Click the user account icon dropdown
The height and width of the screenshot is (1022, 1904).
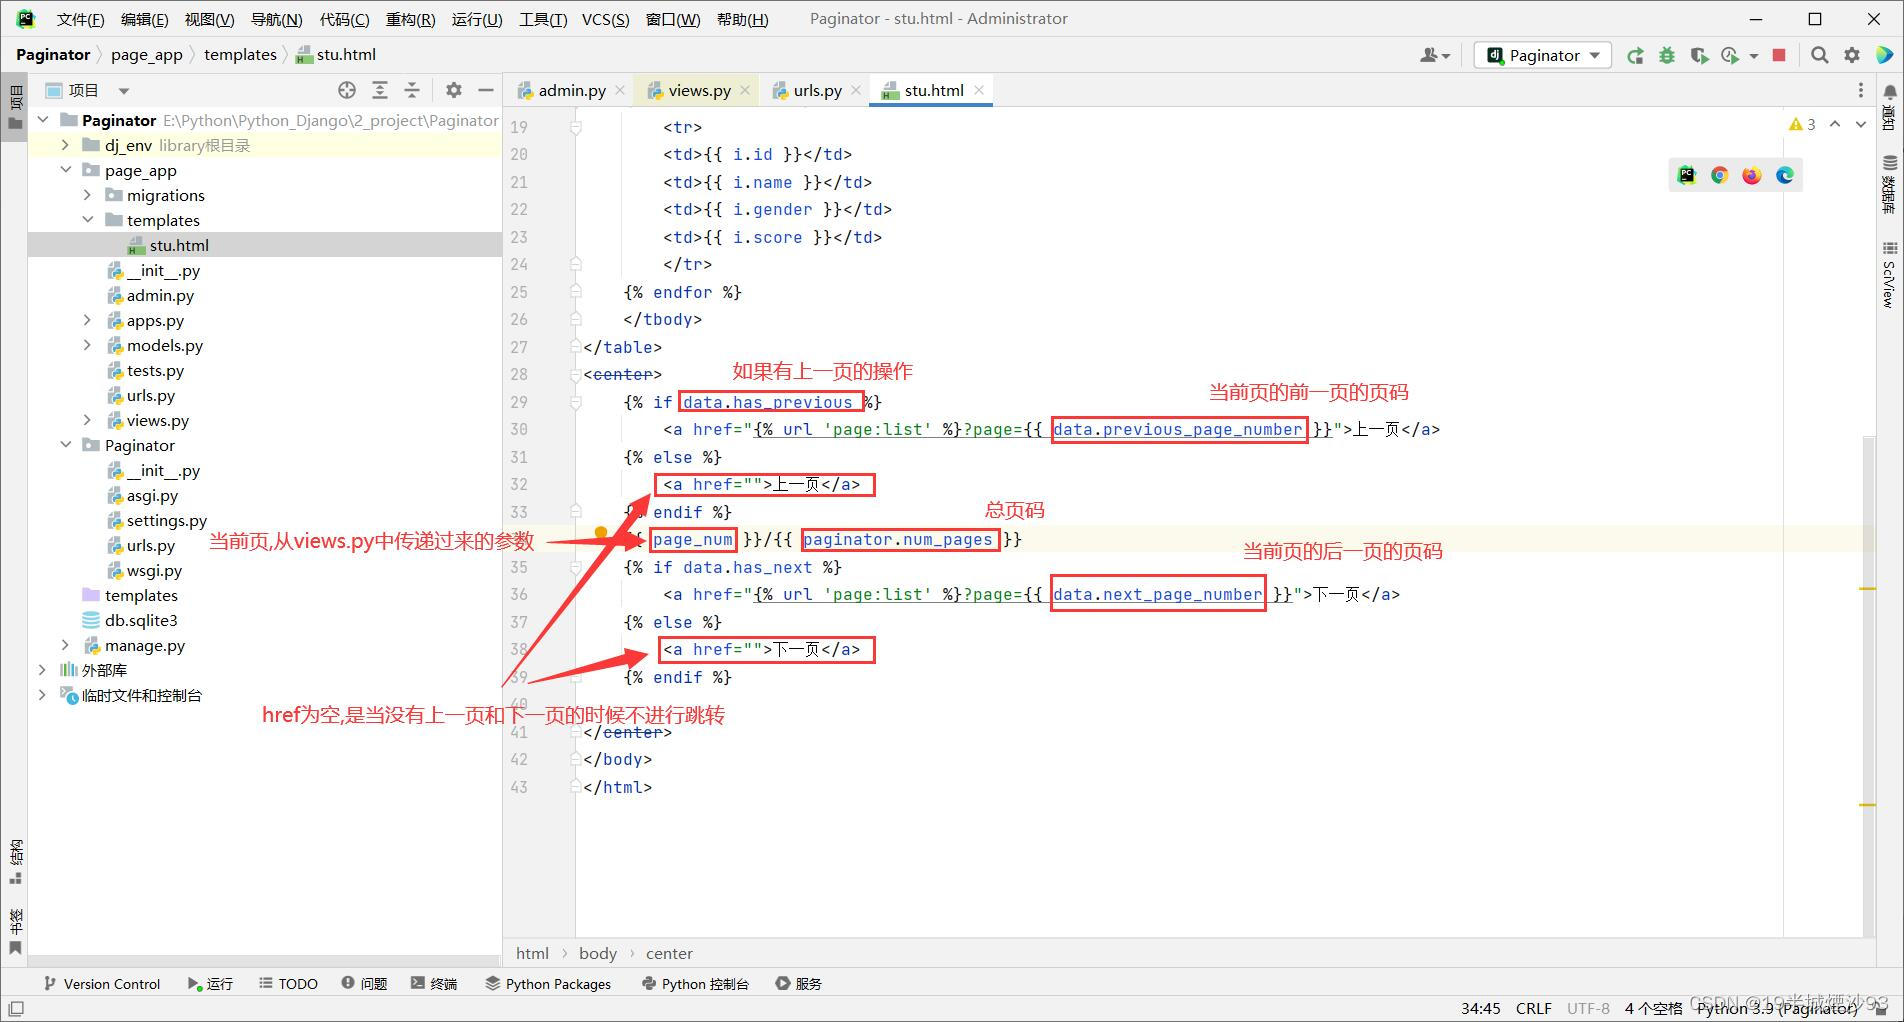(x=1435, y=56)
